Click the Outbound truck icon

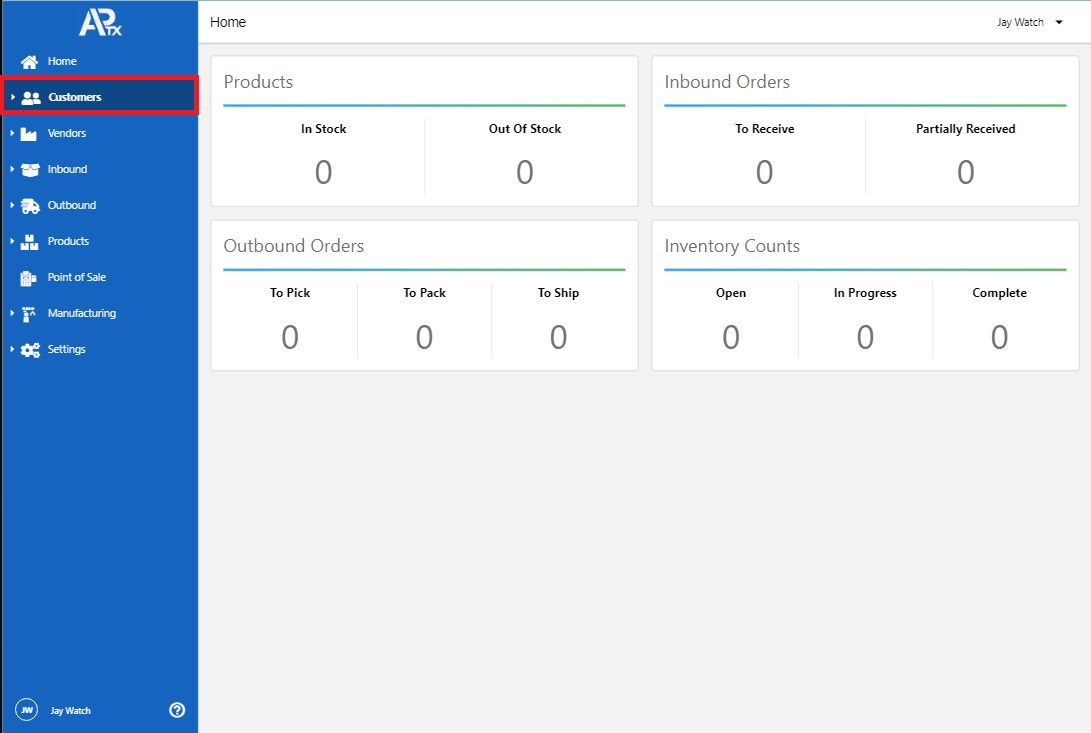click(29, 206)
